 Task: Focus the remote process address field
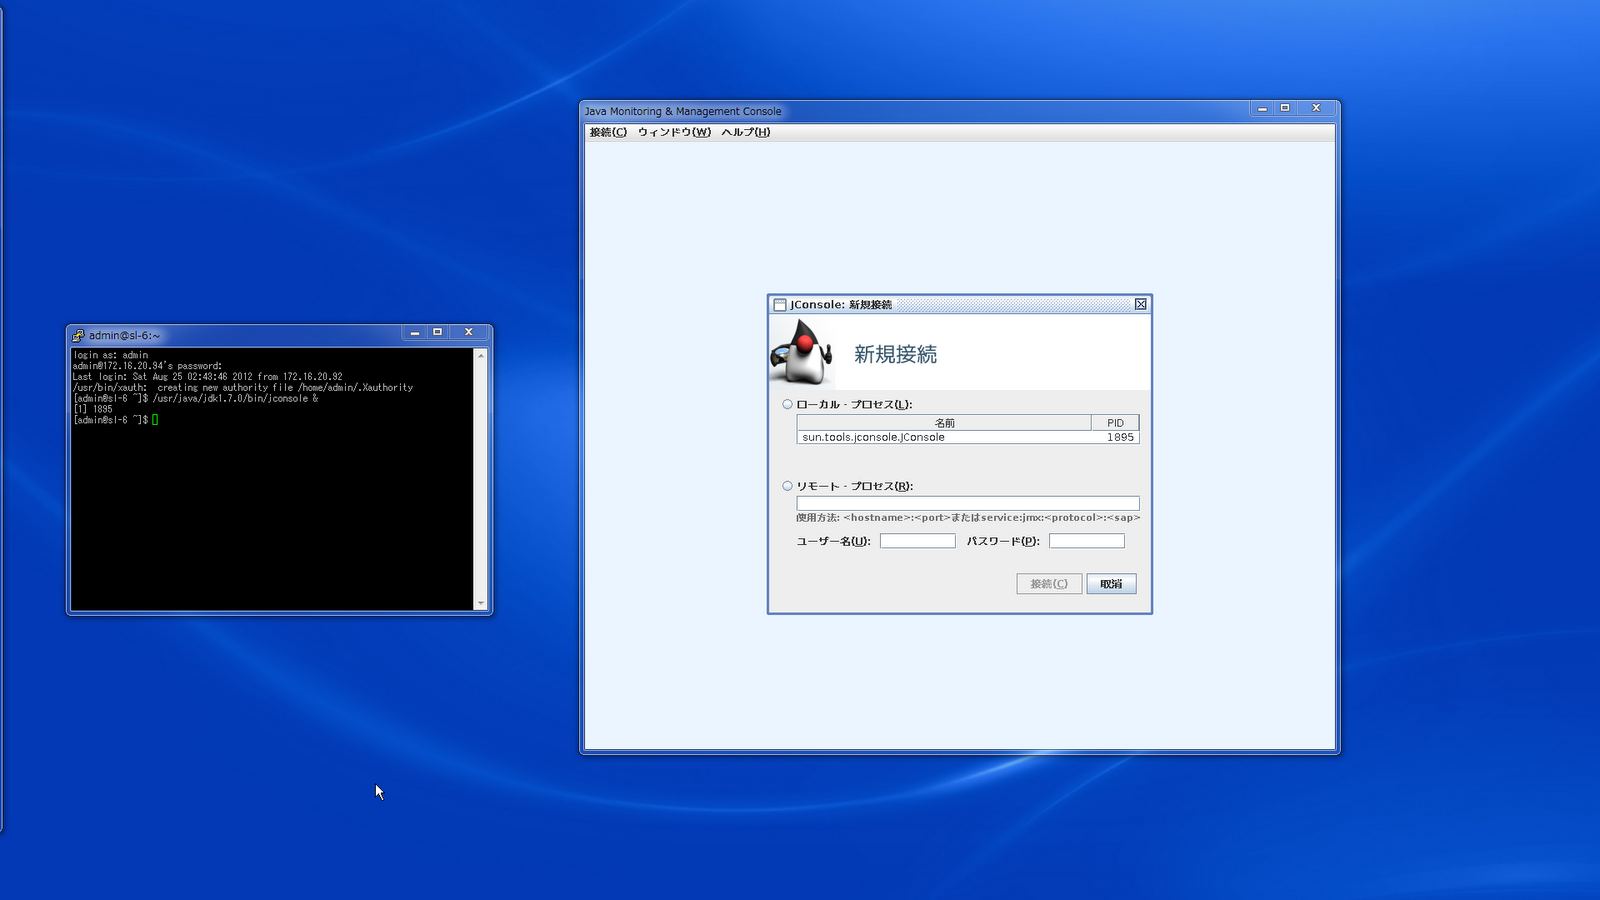point(968,503)
